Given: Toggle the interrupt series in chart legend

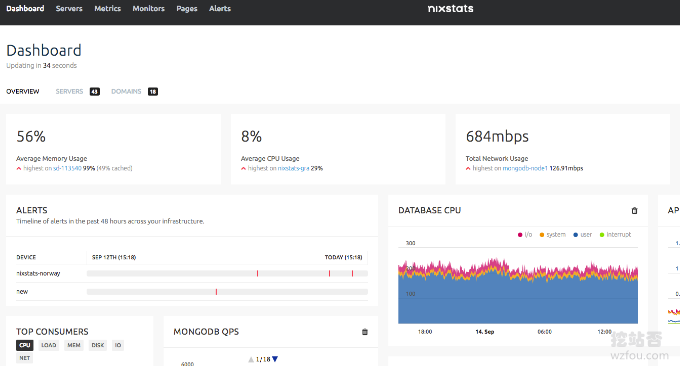Looking at the screenshot, I should (x=615, y=235).
